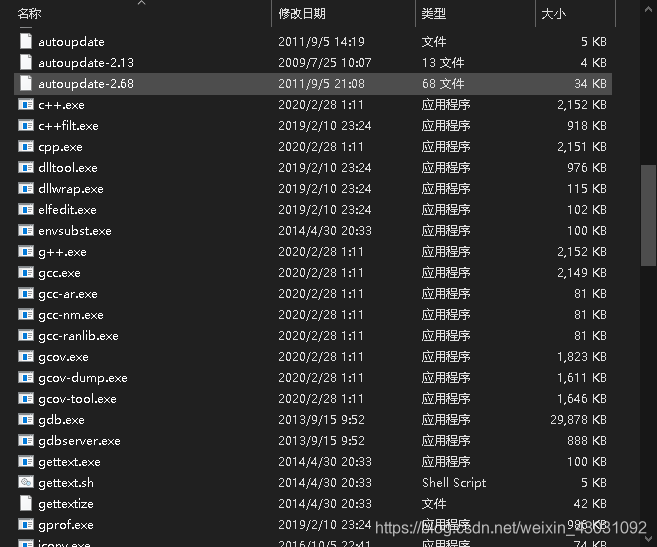
Task: Click the gcov.exe application icon
Action: point(26,356)
